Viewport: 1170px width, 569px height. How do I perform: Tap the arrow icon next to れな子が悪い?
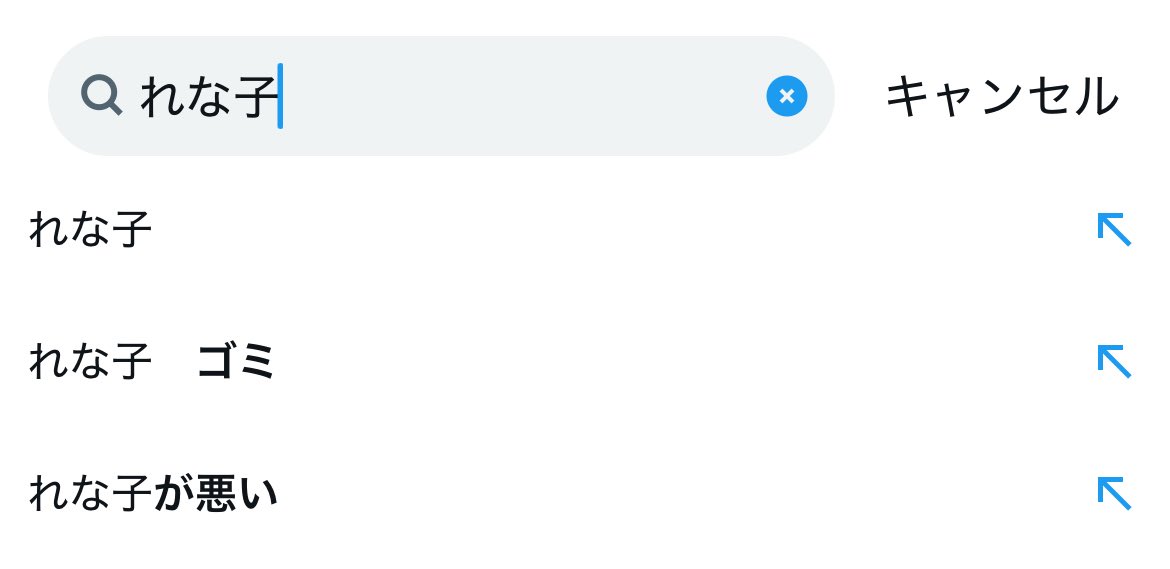1113,493
